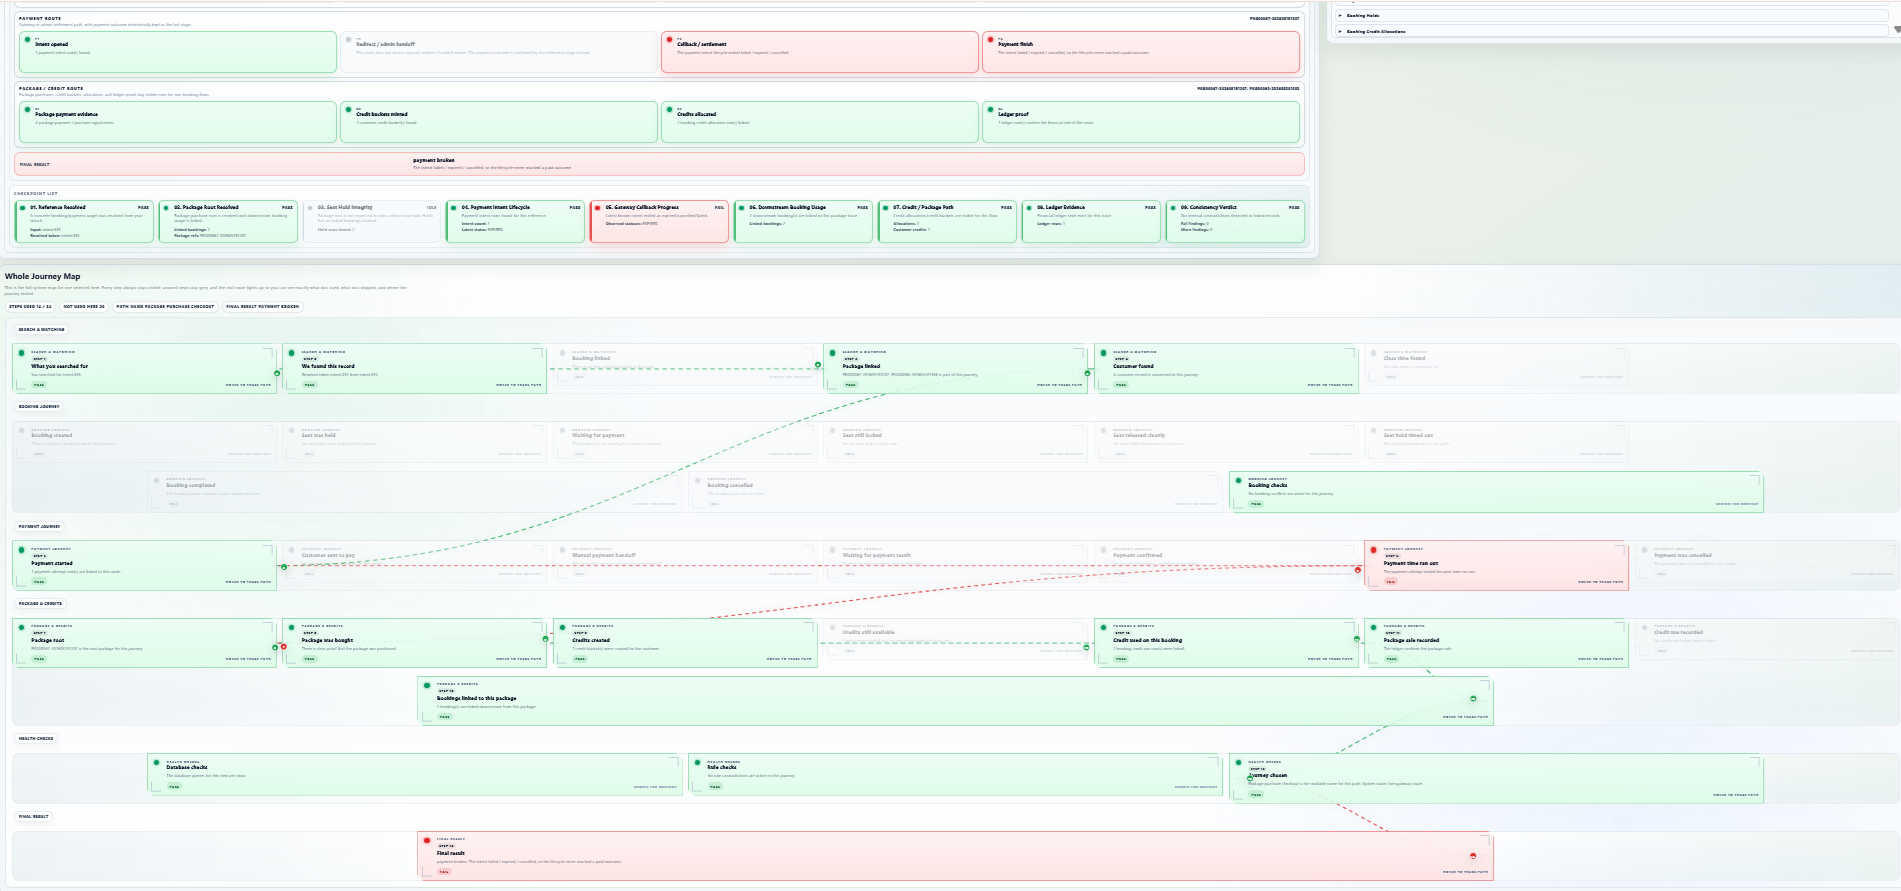Select the Package was bought node title
The image size is (1901, 891).
[327, 640]
